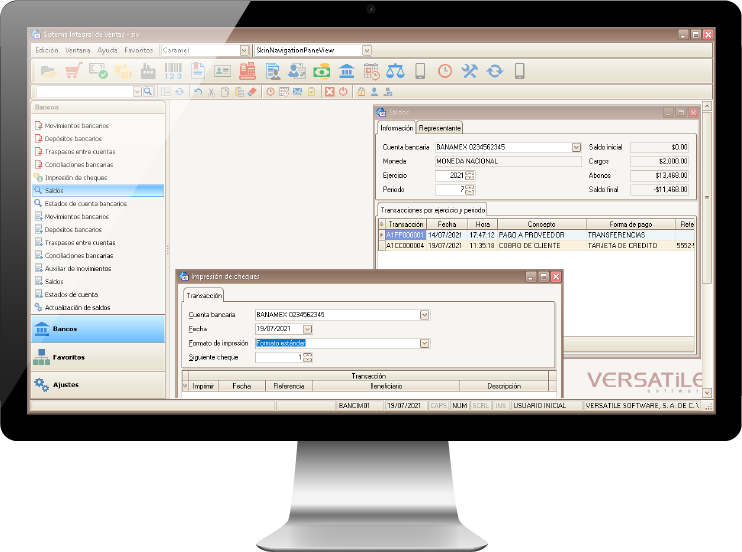Expand Cuenta bancaria dropdown in Saldos window

(x=576, y=147)
